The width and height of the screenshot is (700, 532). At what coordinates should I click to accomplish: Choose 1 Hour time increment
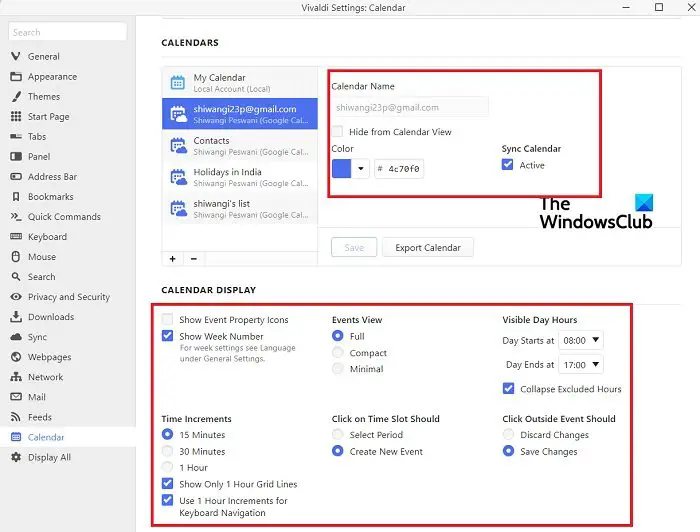coord(167,467)
